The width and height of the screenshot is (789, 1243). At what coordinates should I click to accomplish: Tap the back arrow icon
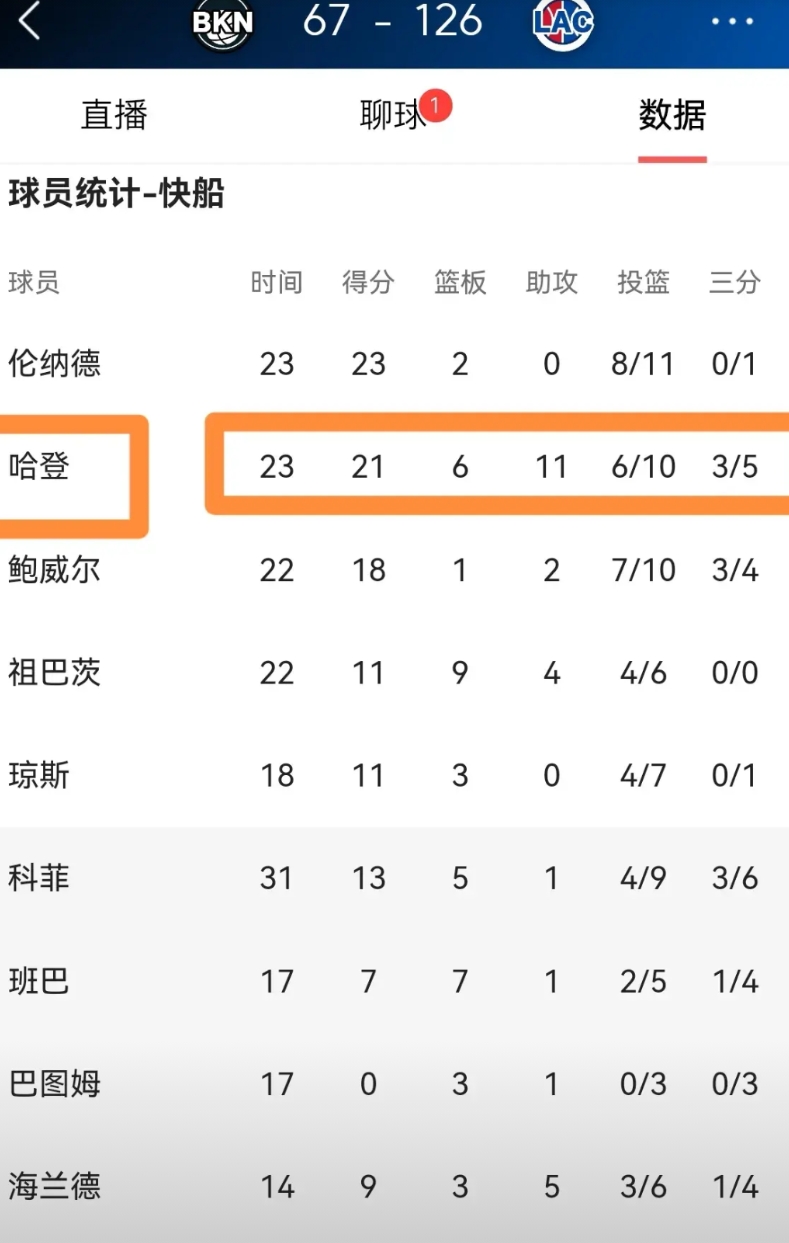29,21
